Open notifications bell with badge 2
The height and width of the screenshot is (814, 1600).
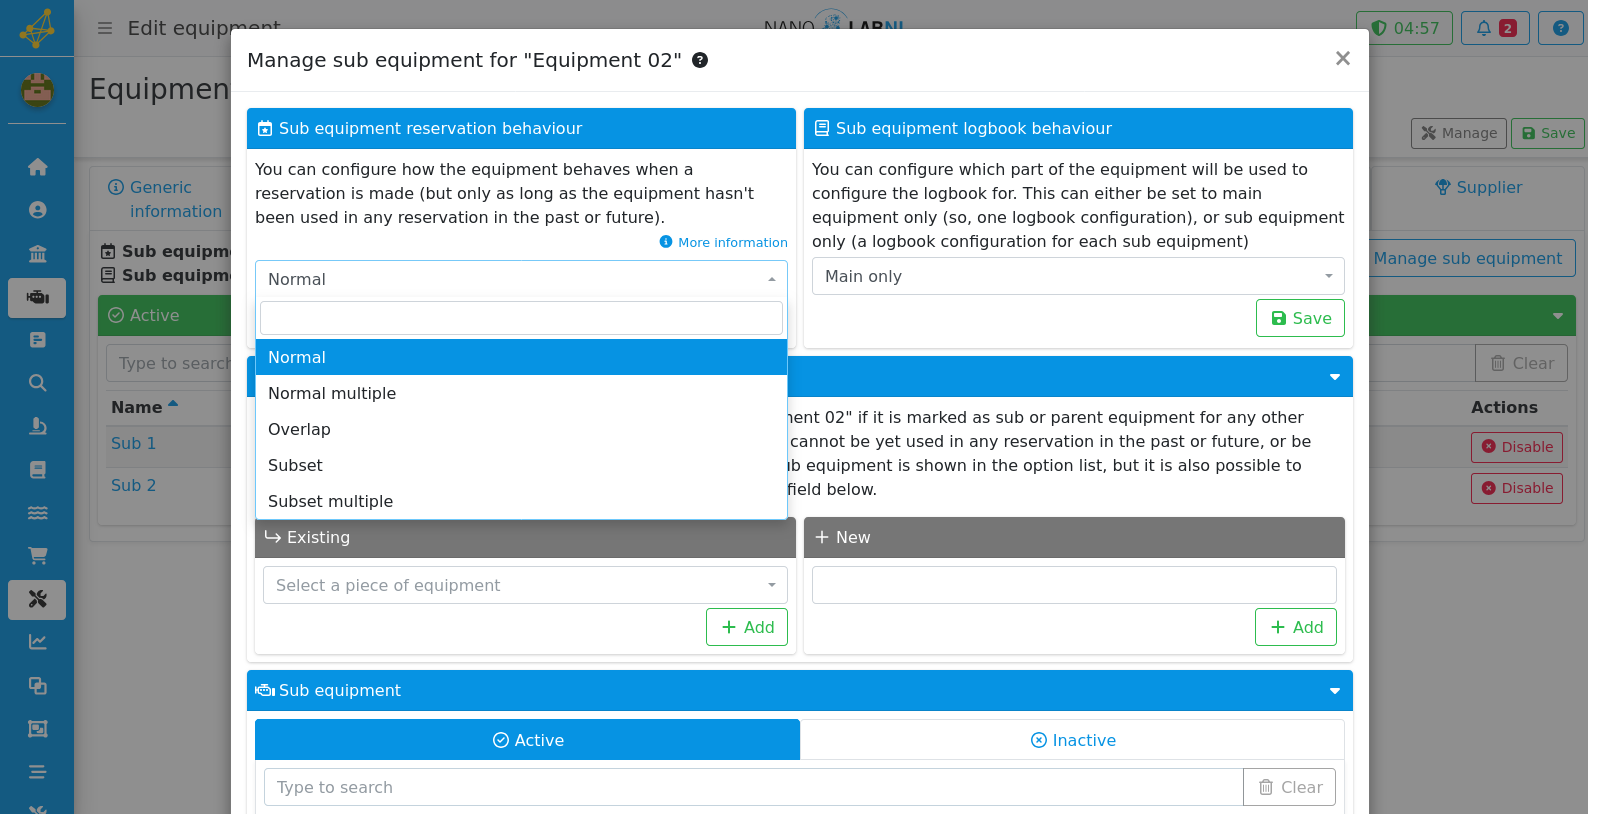point(1495,28)
